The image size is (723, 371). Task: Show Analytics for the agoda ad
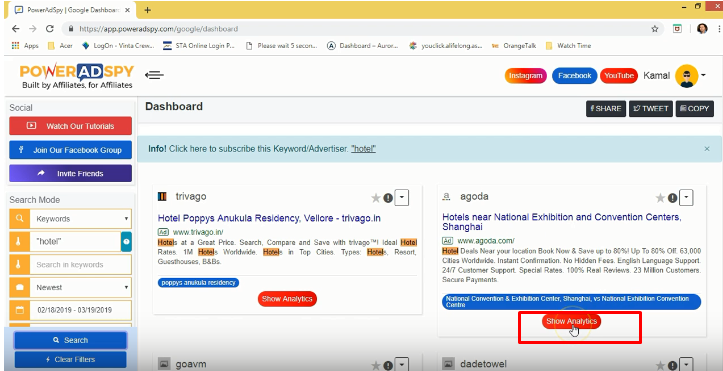tap(571, 321)
